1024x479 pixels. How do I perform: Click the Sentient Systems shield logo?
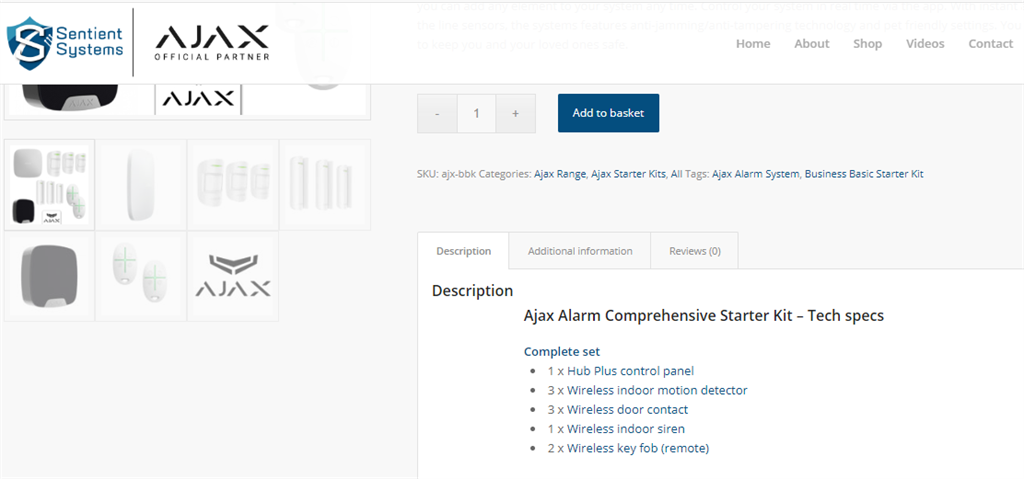click(66, 41)
